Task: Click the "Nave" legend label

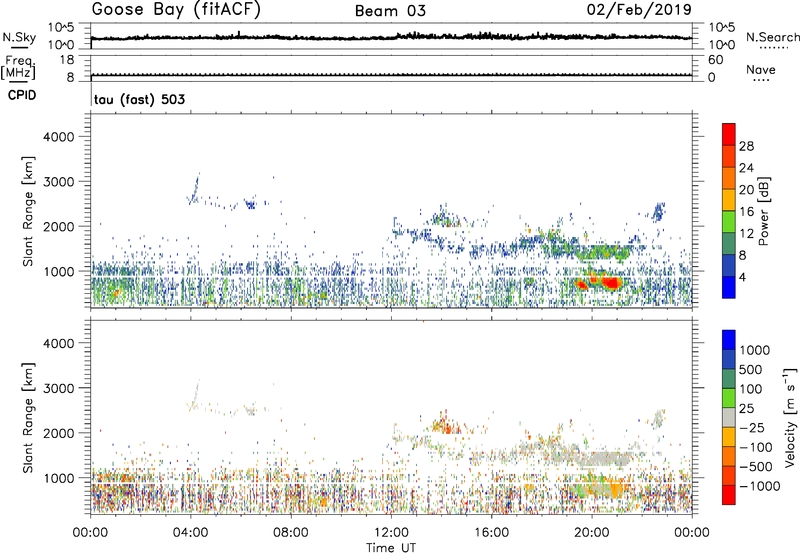Action: click(x=761, y=69)
